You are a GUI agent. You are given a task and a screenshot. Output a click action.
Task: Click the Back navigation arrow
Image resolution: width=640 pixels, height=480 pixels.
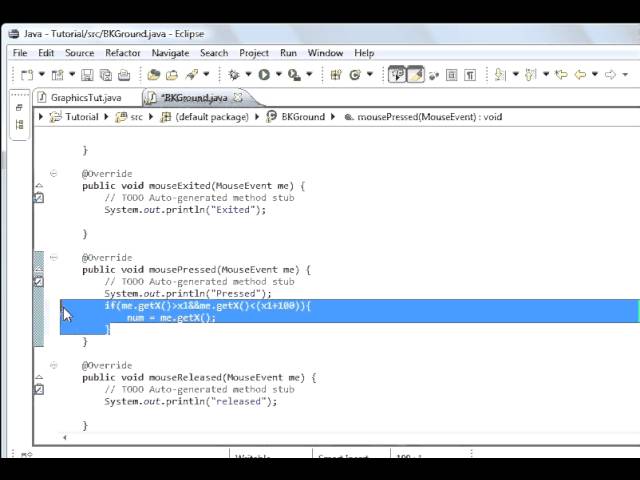click(x=580, y=75)
